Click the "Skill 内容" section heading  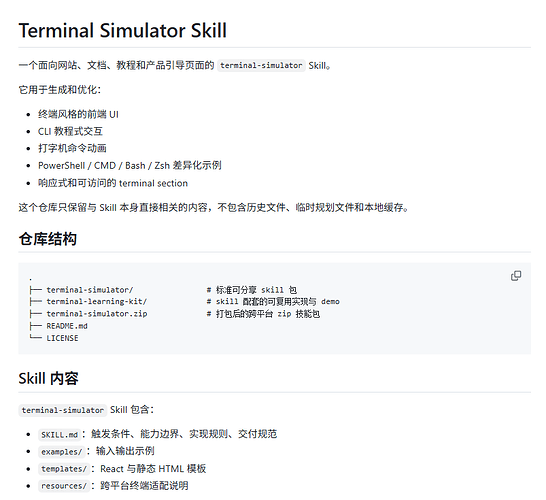[x=48, y=378]
